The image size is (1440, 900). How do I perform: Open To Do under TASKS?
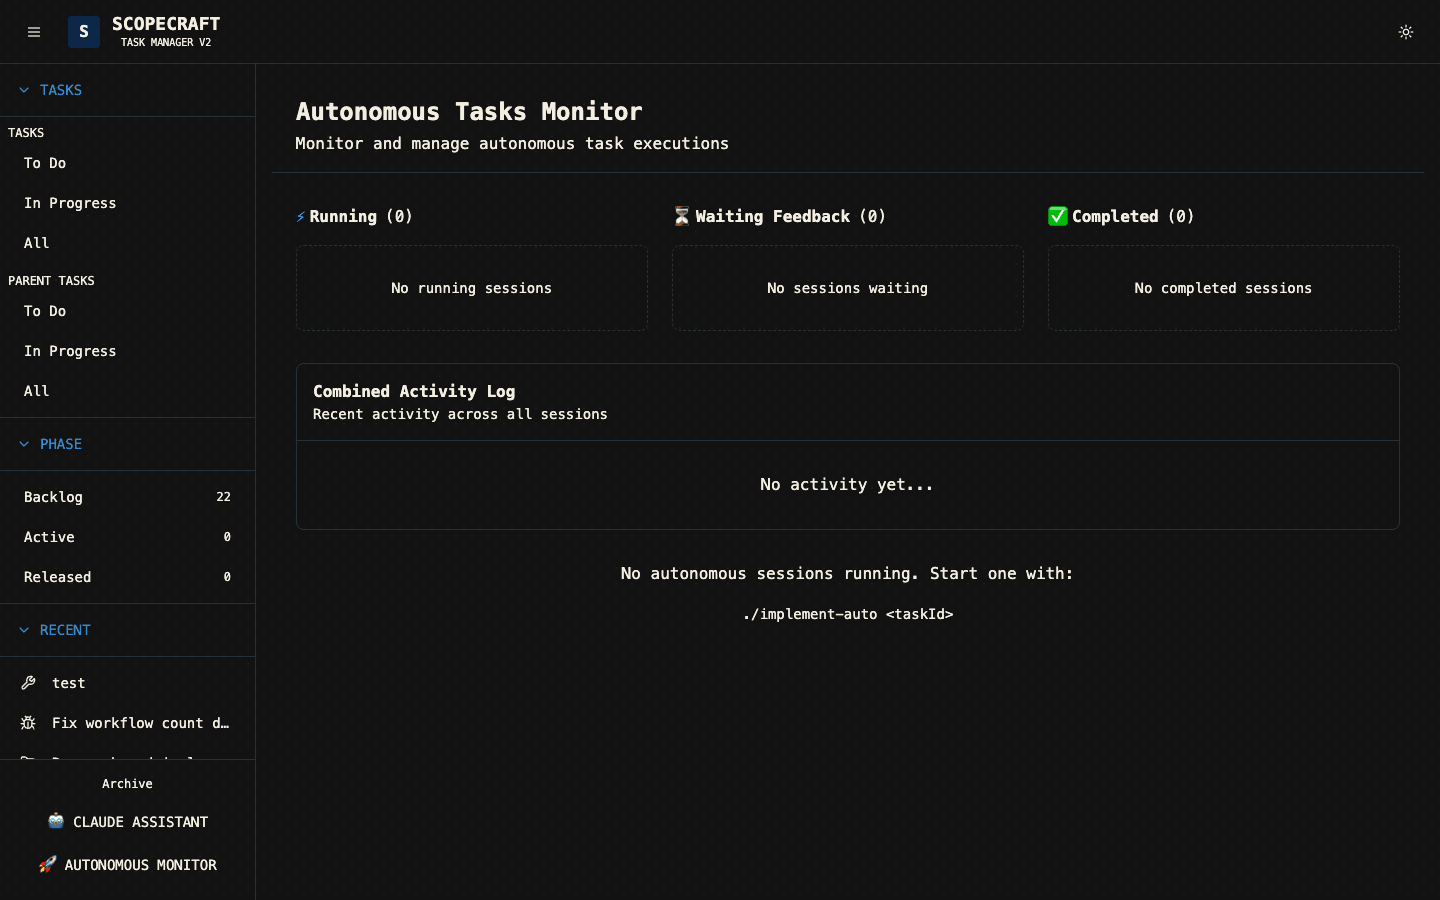(x=127, y=163)
